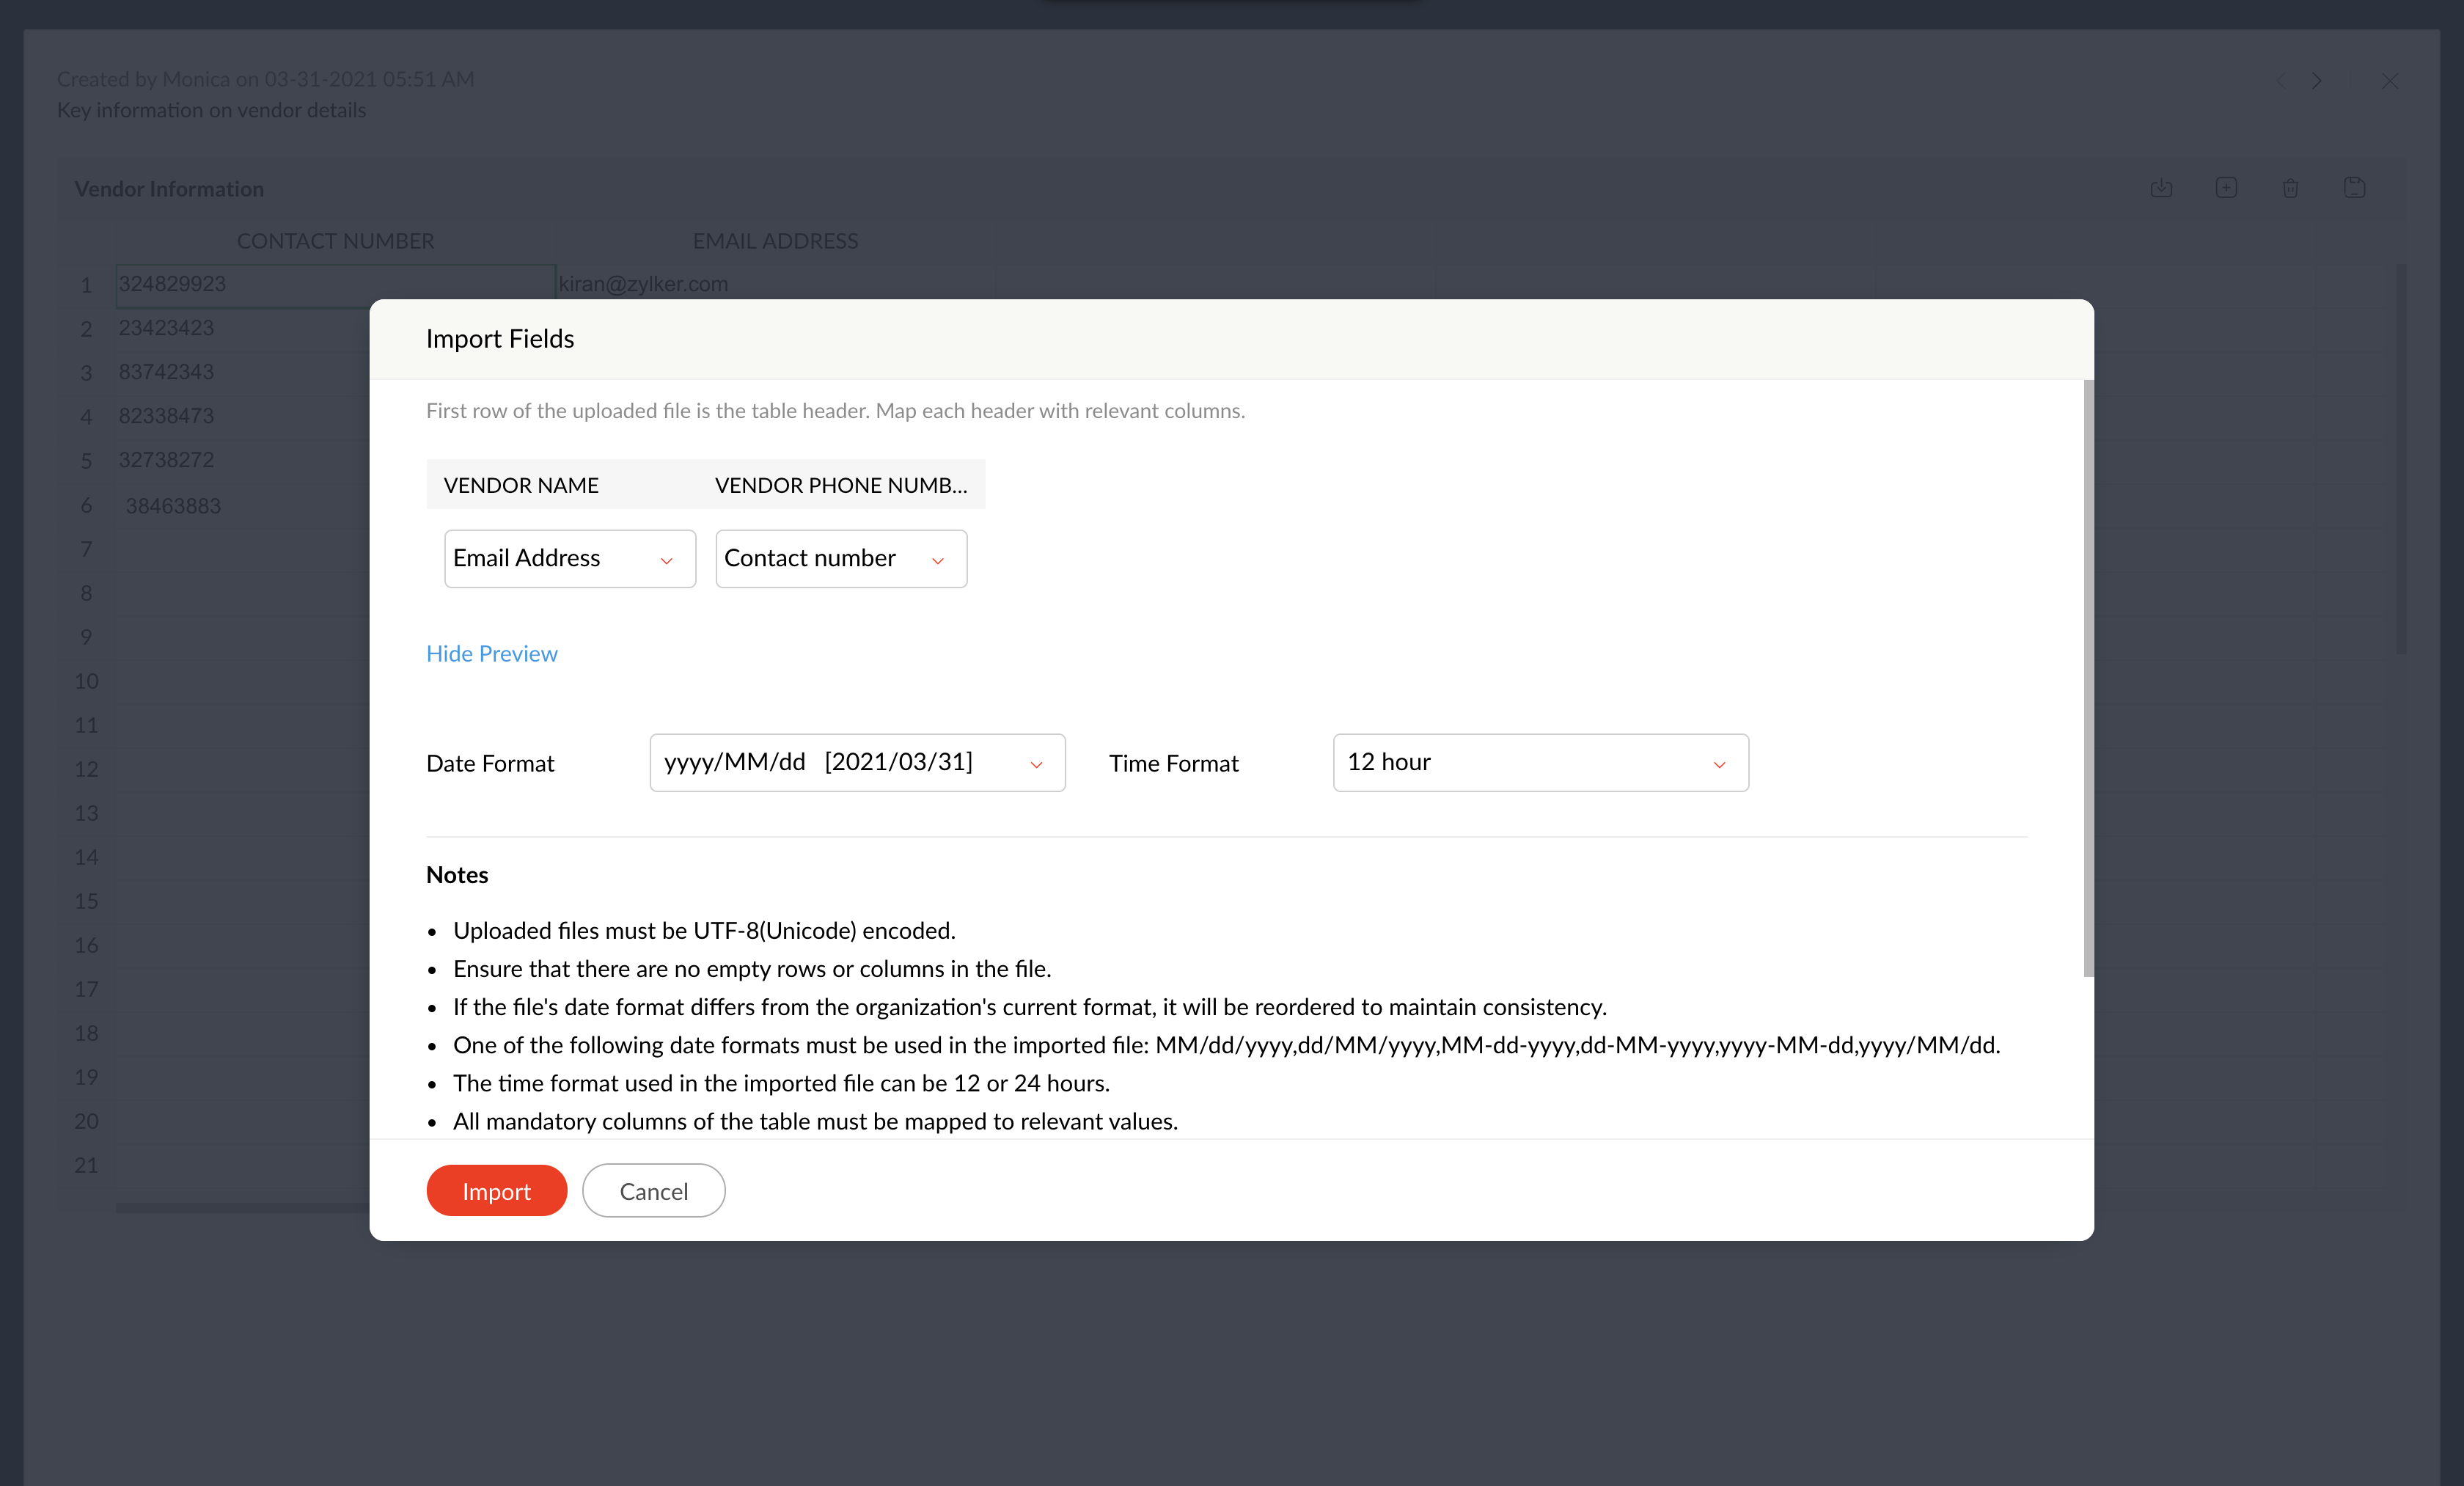Image resolution: width=2464 pixels, height=1486 pixels.
Task: Open the Contact number mapping dropdown
Action: [x=840, y=558]
